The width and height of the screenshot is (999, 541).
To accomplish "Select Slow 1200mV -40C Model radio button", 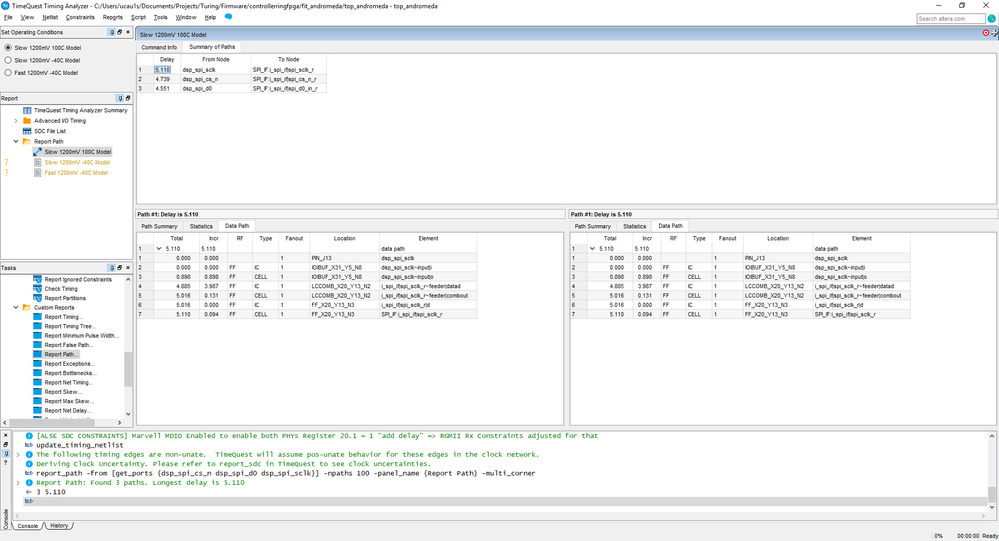I will [x=9, y=60].
